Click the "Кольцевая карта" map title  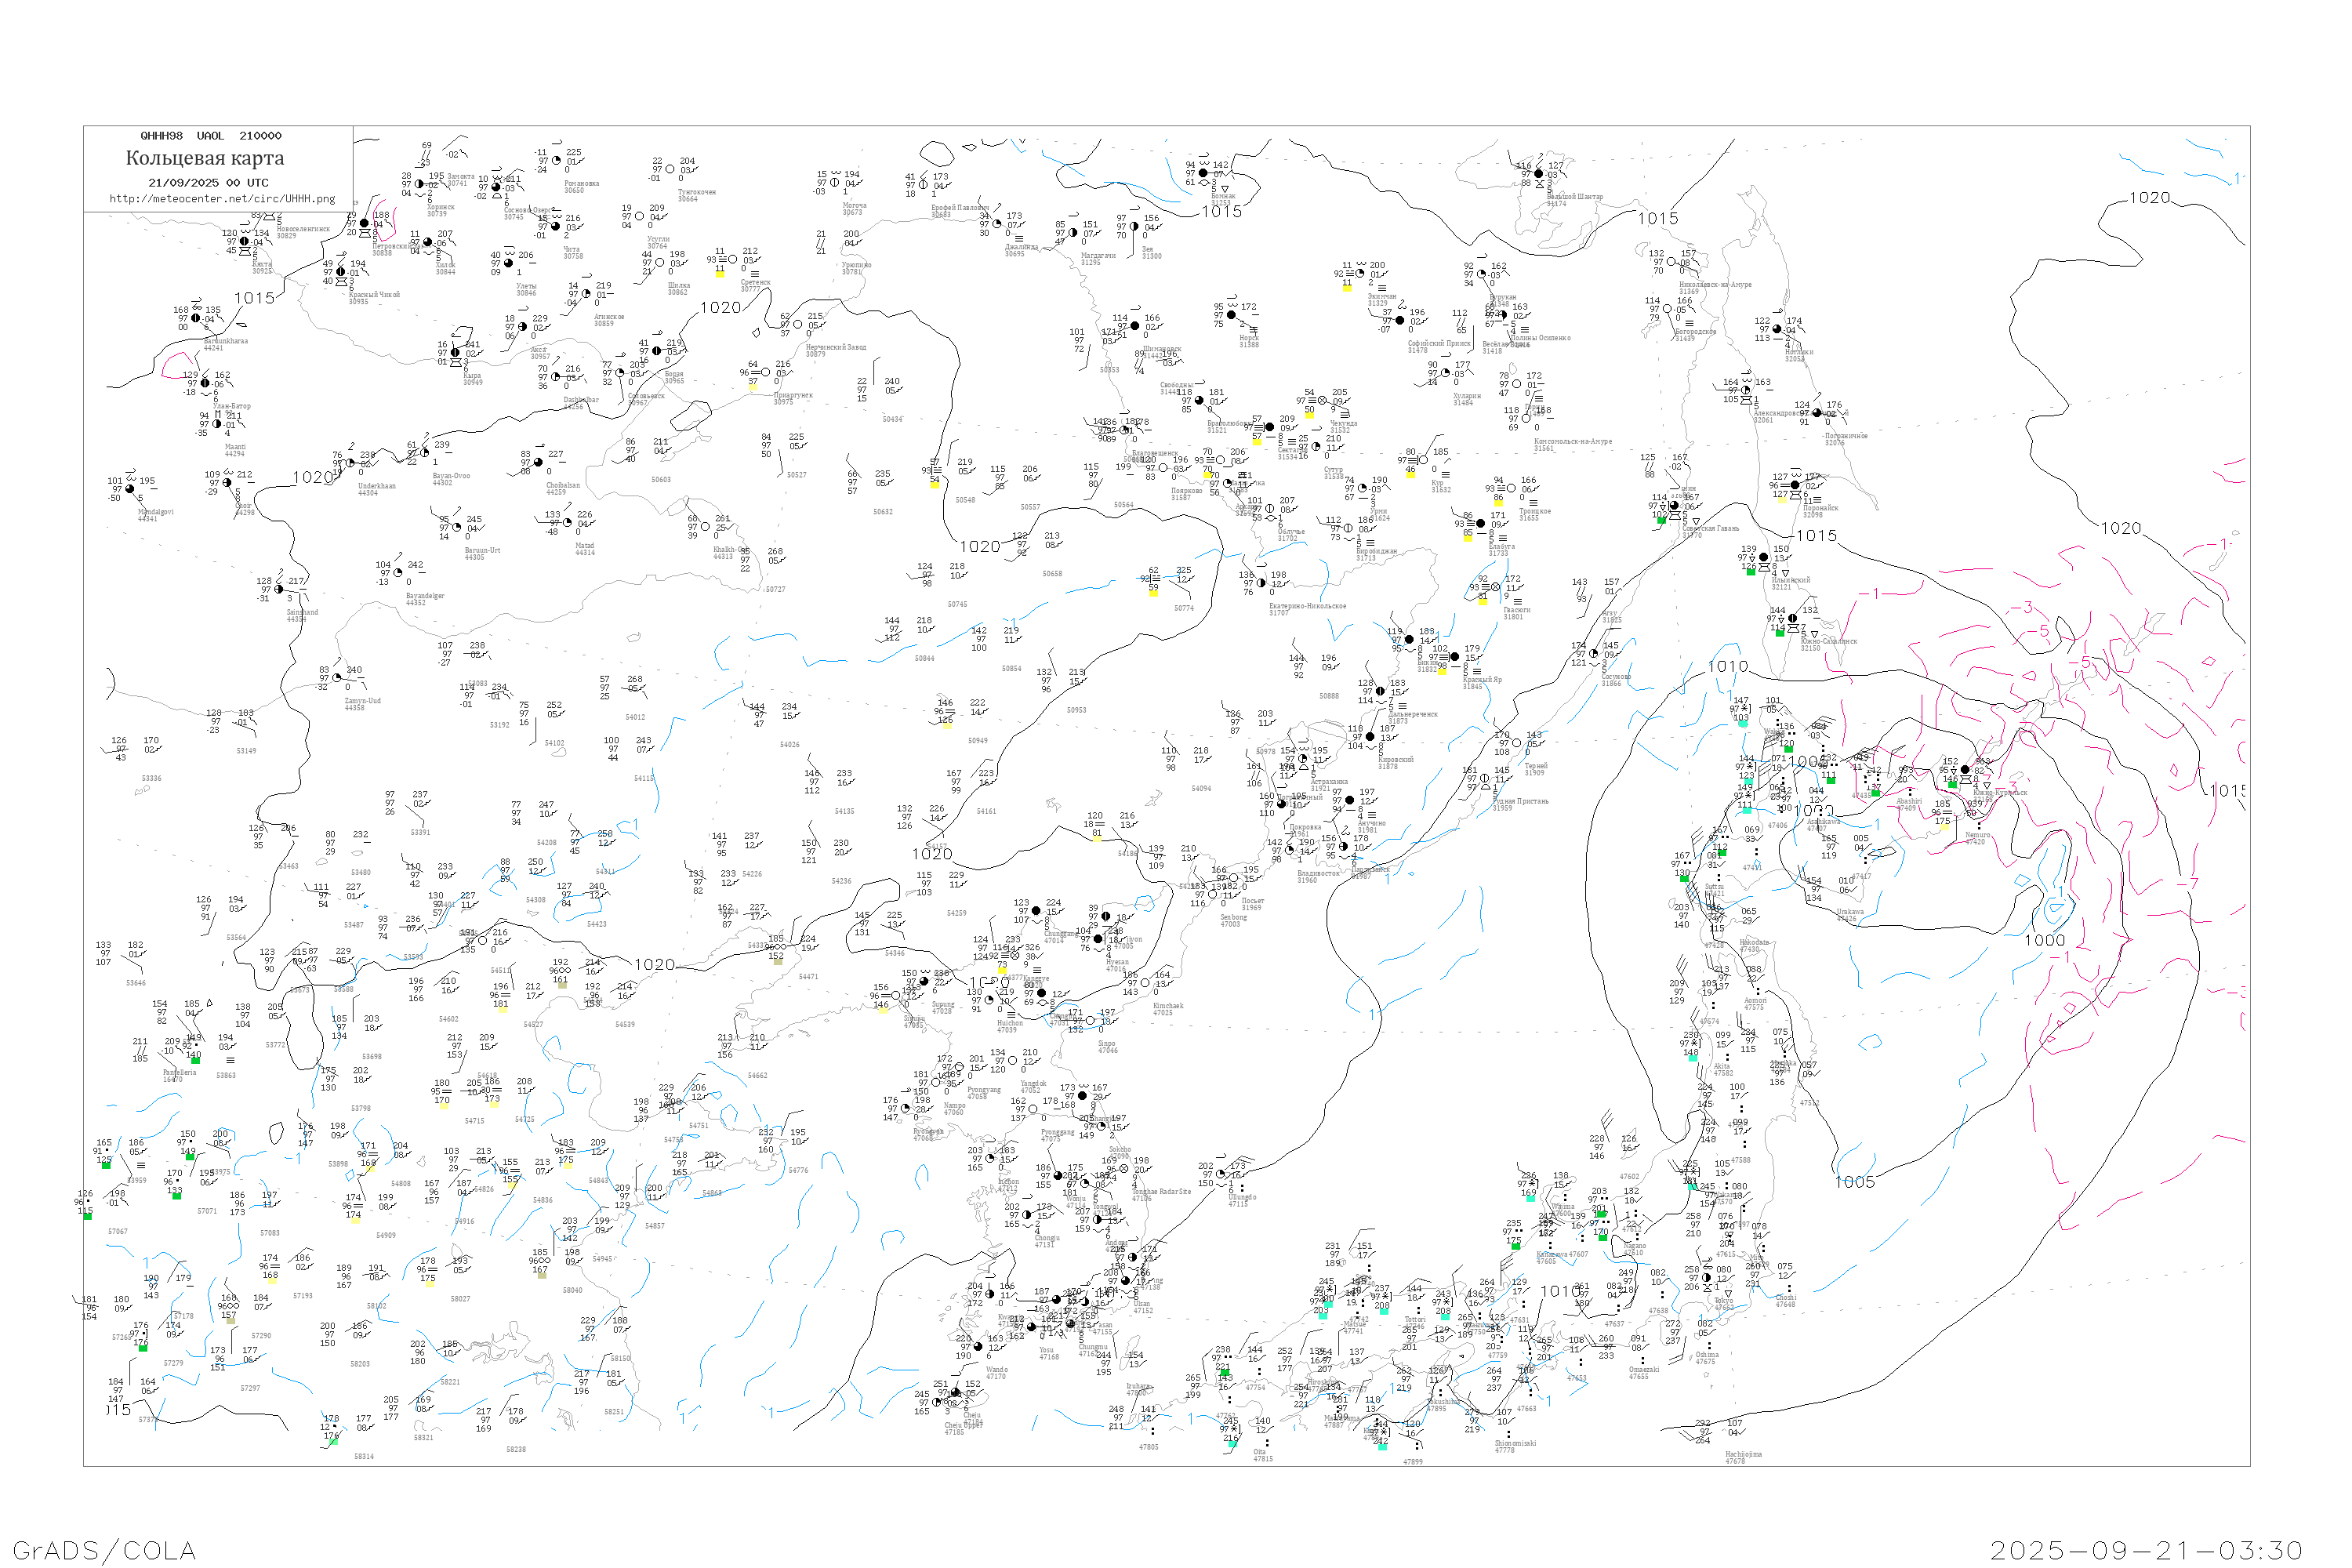[205, 158]
